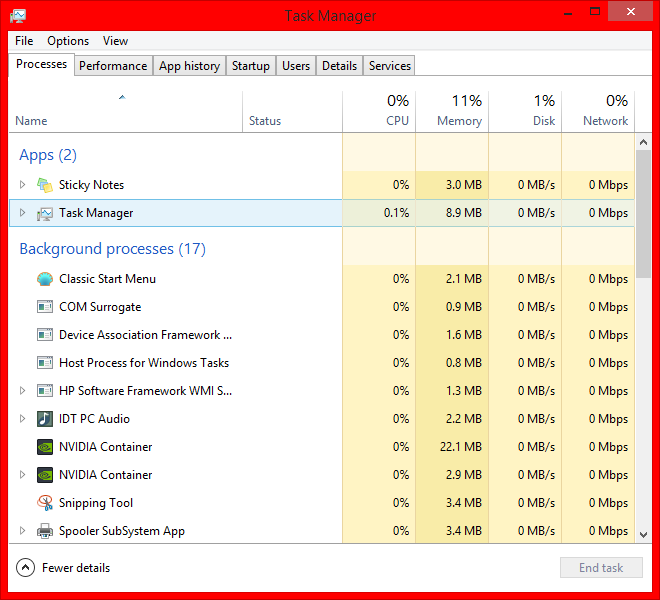Click the Device Association Framework icon
The image size is (660, 600).
click(45, 335)
